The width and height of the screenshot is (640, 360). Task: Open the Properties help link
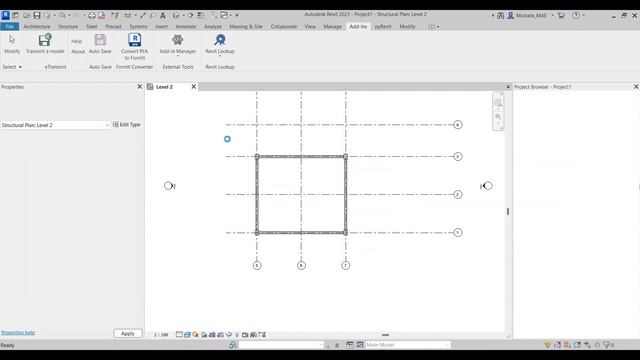pos(18,333)
